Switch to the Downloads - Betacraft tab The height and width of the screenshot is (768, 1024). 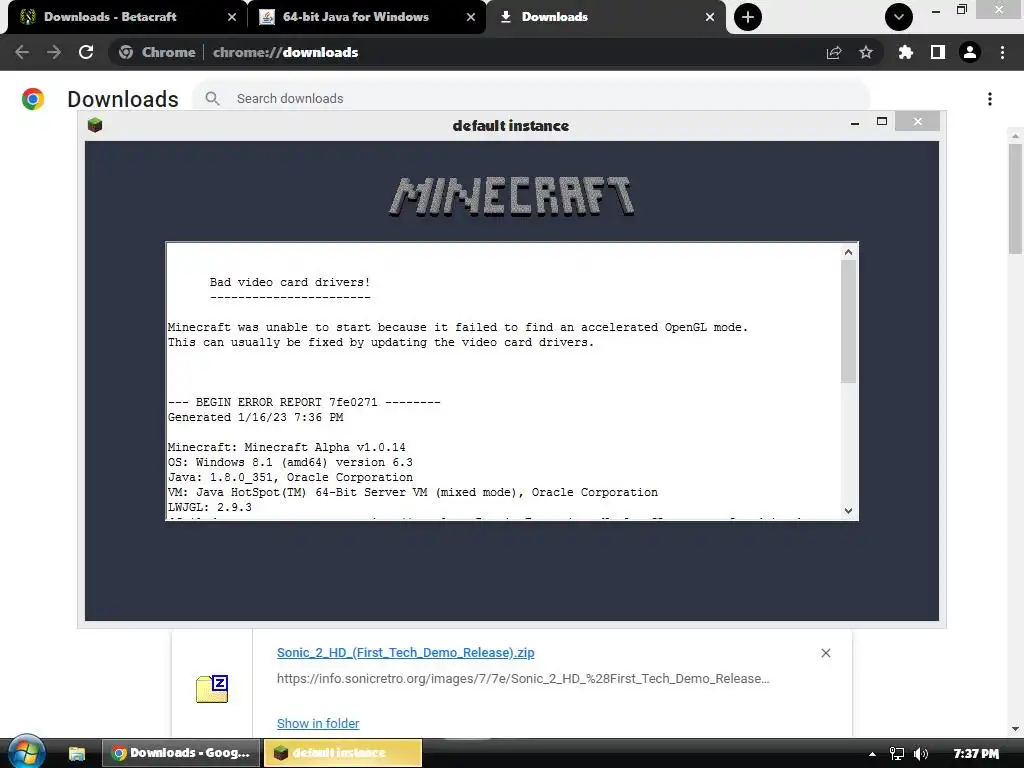124,17
